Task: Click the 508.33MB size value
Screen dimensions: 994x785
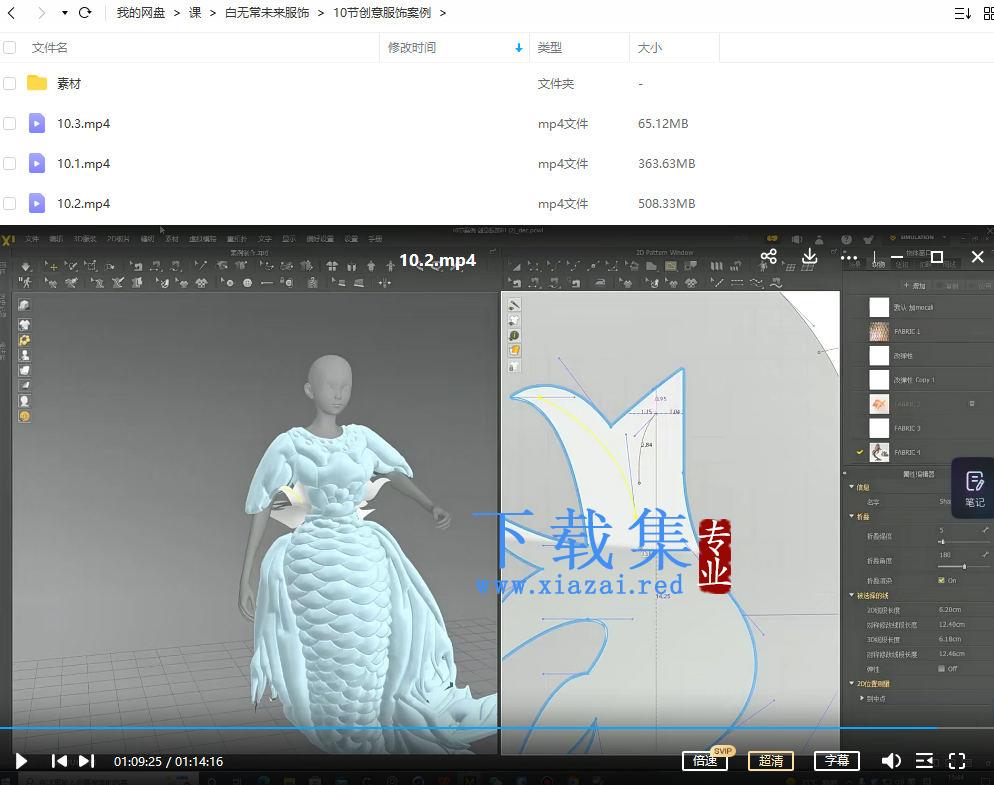Action: pos(666,204)
